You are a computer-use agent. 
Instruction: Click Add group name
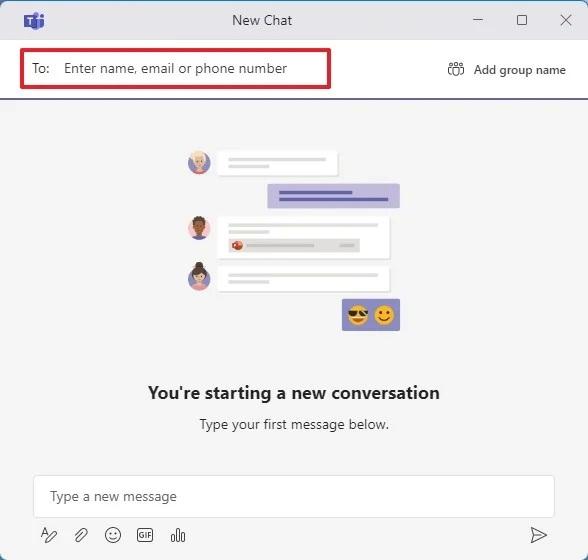point(520,70)
